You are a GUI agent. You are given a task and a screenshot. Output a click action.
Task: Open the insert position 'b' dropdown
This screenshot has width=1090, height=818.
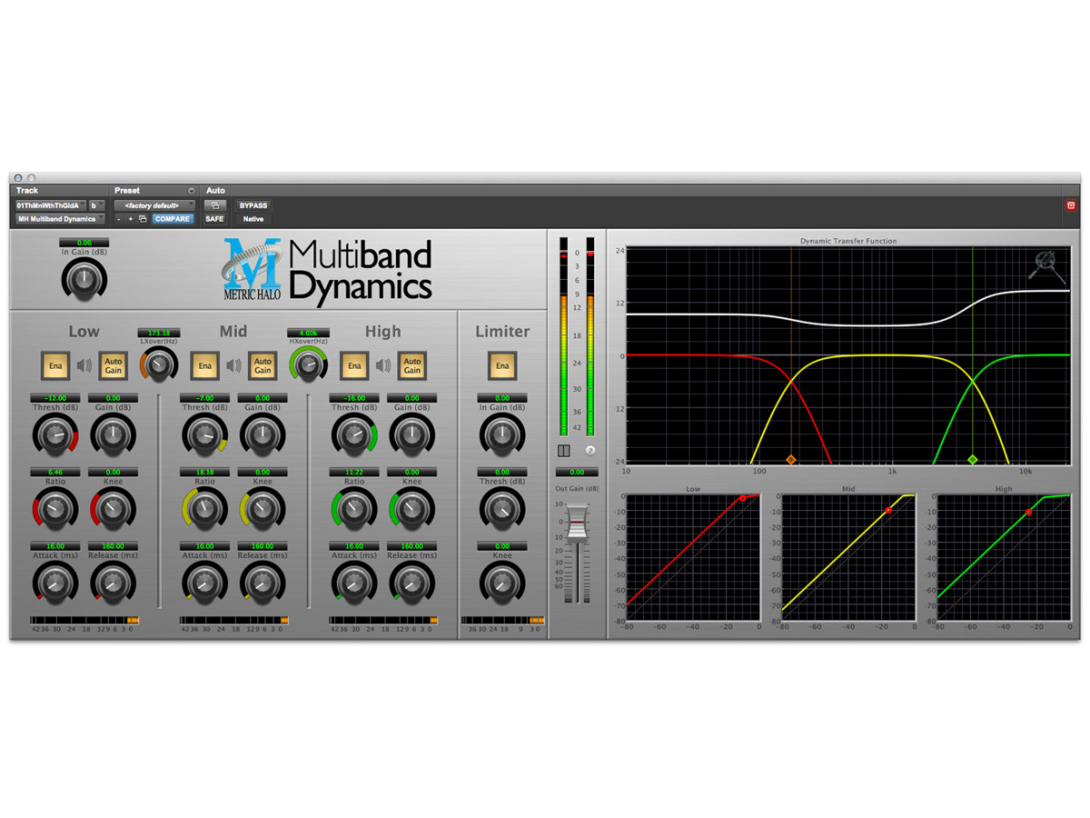pyautogui.click(x=97, y=206)
